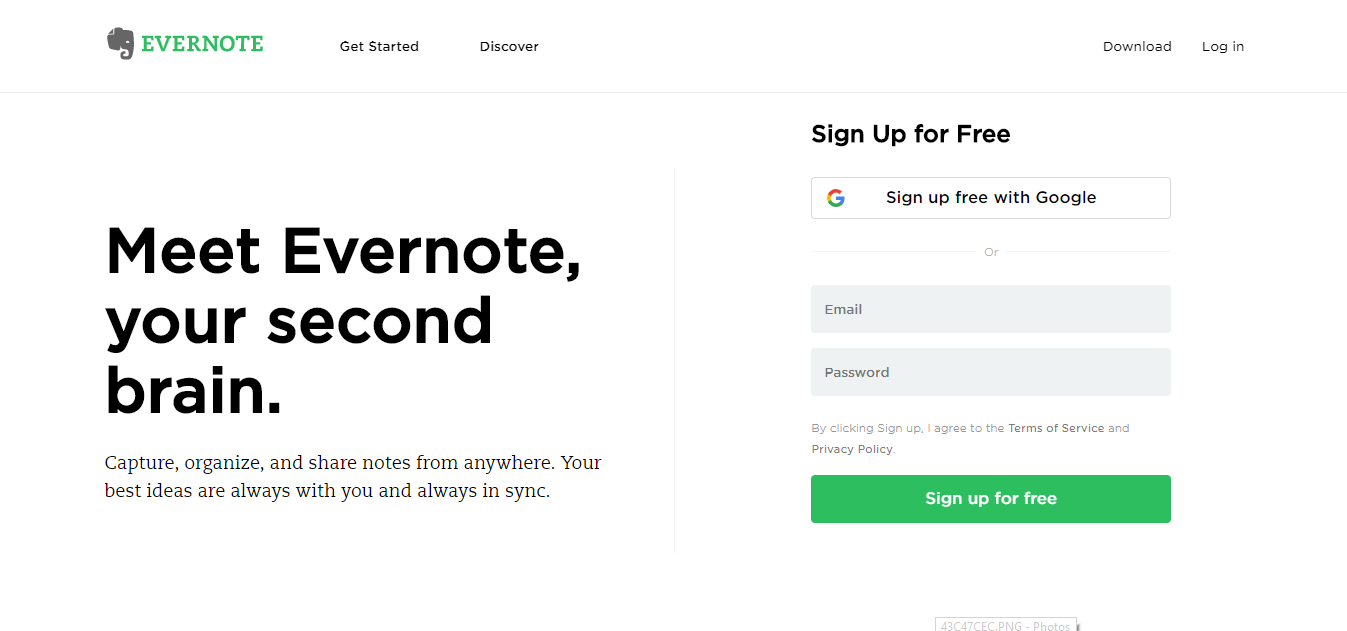Open the Discover navigation item
The height and width of the screenshot is (631, 1347).
click(509, 46)
